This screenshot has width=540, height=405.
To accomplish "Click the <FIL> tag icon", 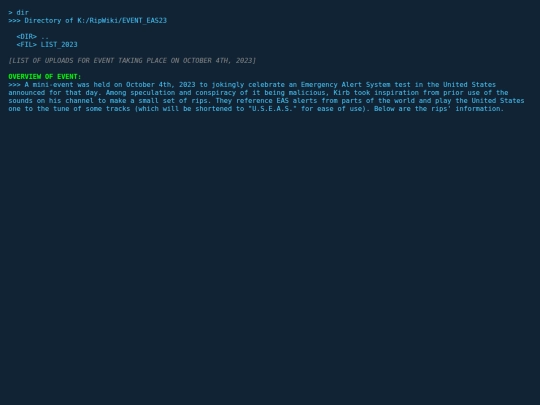I will click(x=27, y=44).
